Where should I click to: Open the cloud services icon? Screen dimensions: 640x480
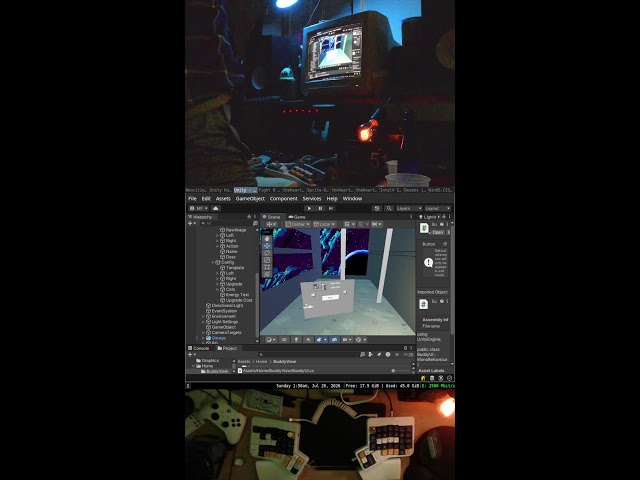click(216, 208)
